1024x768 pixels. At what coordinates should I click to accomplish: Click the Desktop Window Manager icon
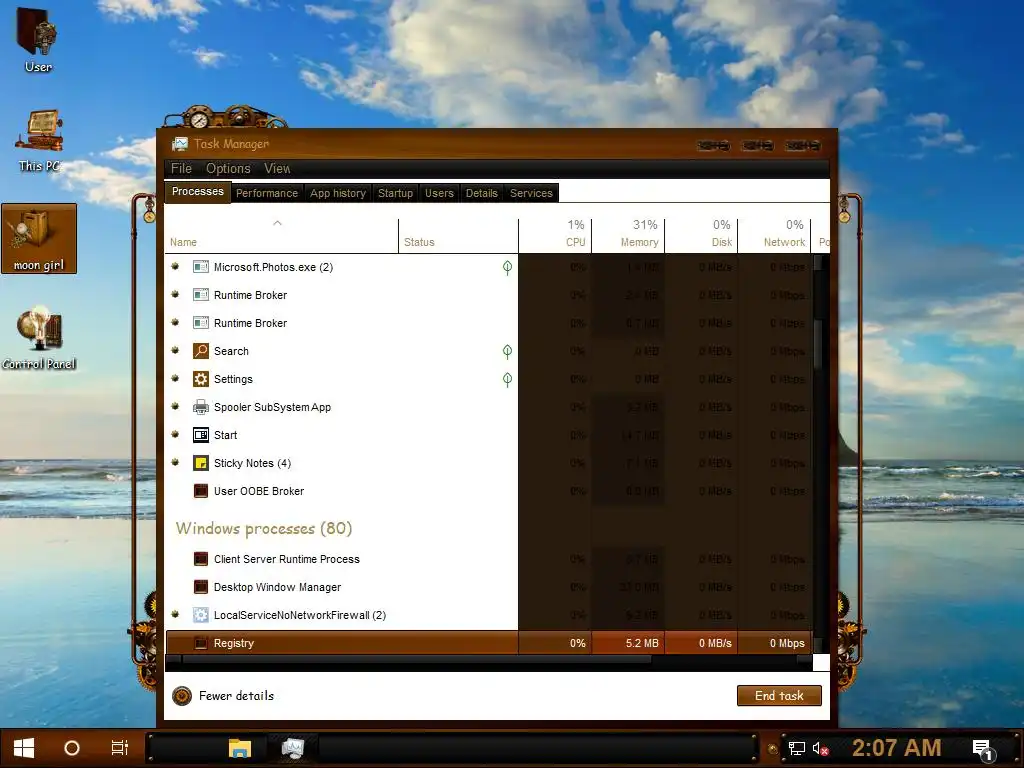click(x=200, y=587)
